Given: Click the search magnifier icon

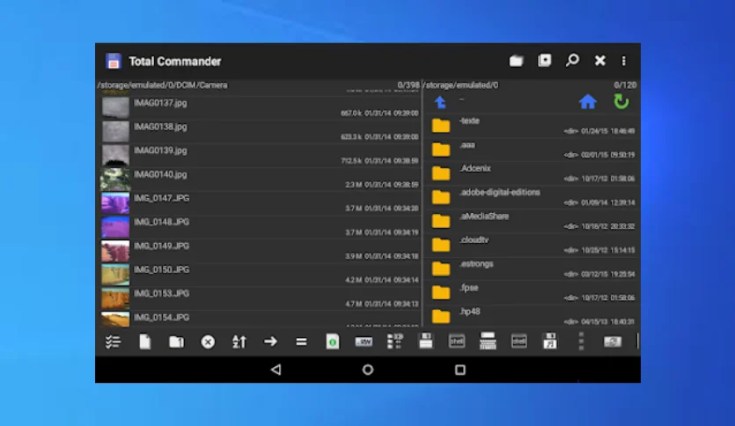Looking at the screenshot, I should click(572, 60).
